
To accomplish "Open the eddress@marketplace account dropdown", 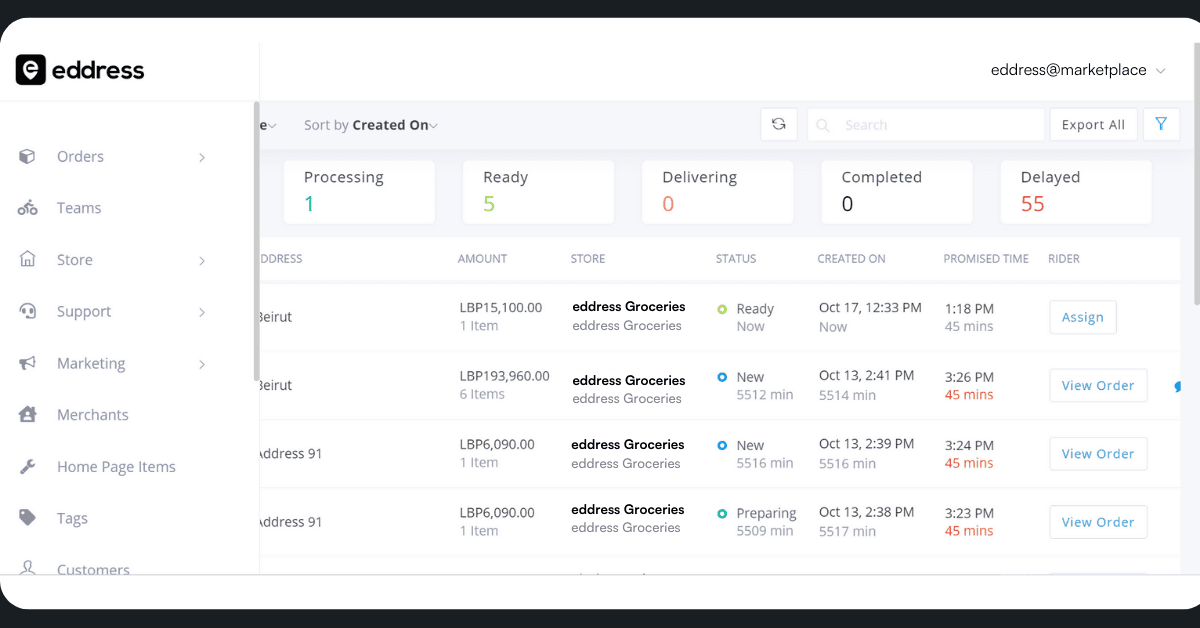I will [x=1078, y=70].
